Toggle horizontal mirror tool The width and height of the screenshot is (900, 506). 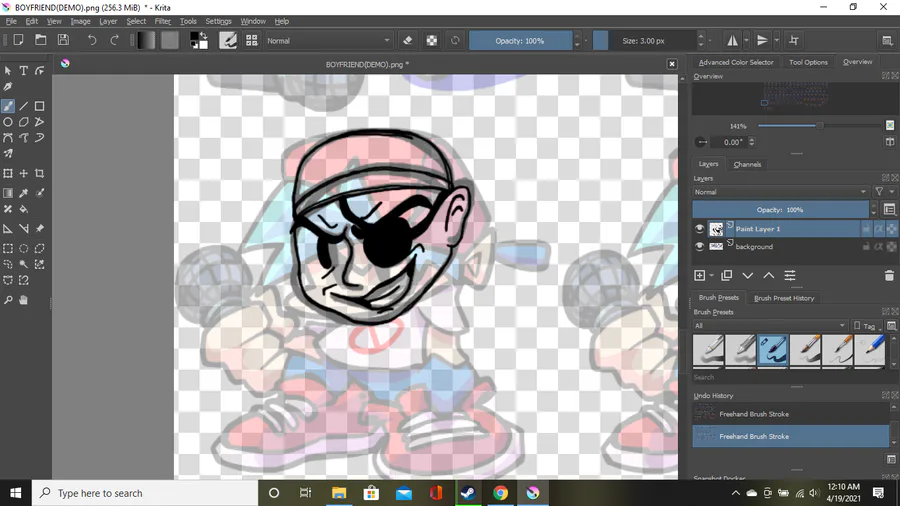(732, 41)
